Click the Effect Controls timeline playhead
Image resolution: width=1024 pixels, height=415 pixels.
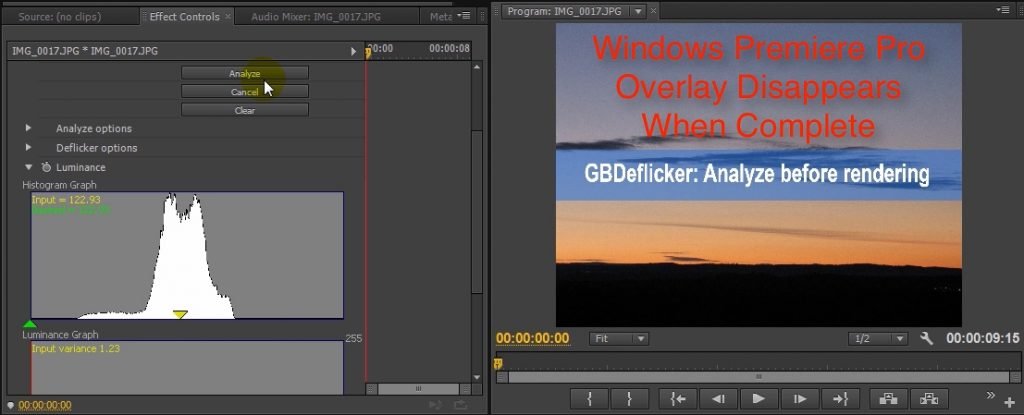[x=368, y=52]
